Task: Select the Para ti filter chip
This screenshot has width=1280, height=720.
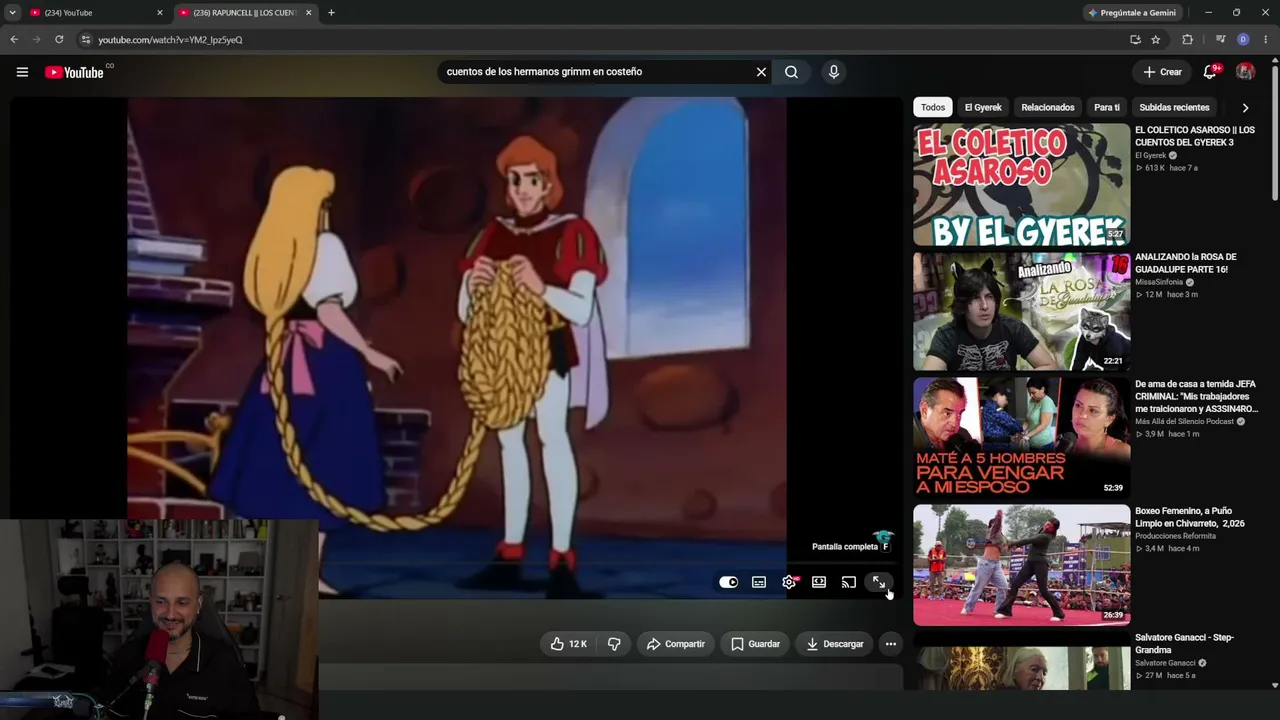Action: (1107, 107)
